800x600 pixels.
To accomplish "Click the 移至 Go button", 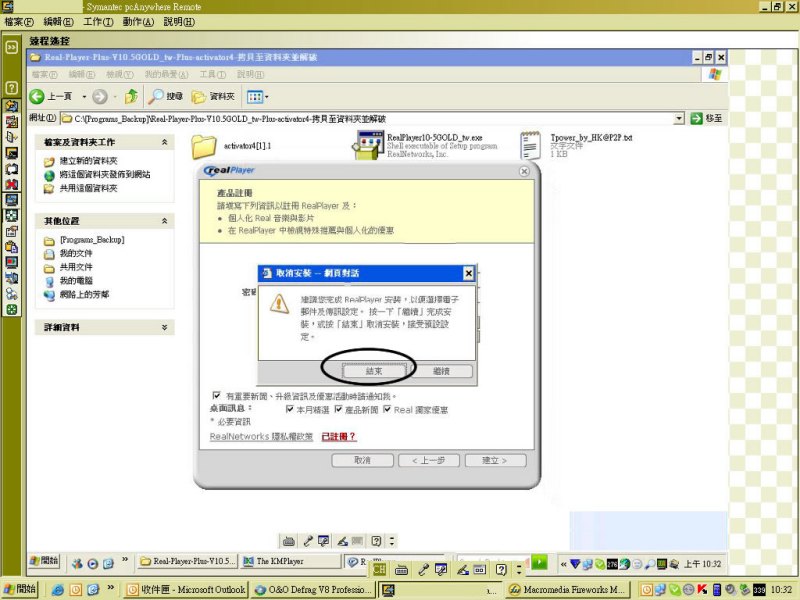I will 707,118.
